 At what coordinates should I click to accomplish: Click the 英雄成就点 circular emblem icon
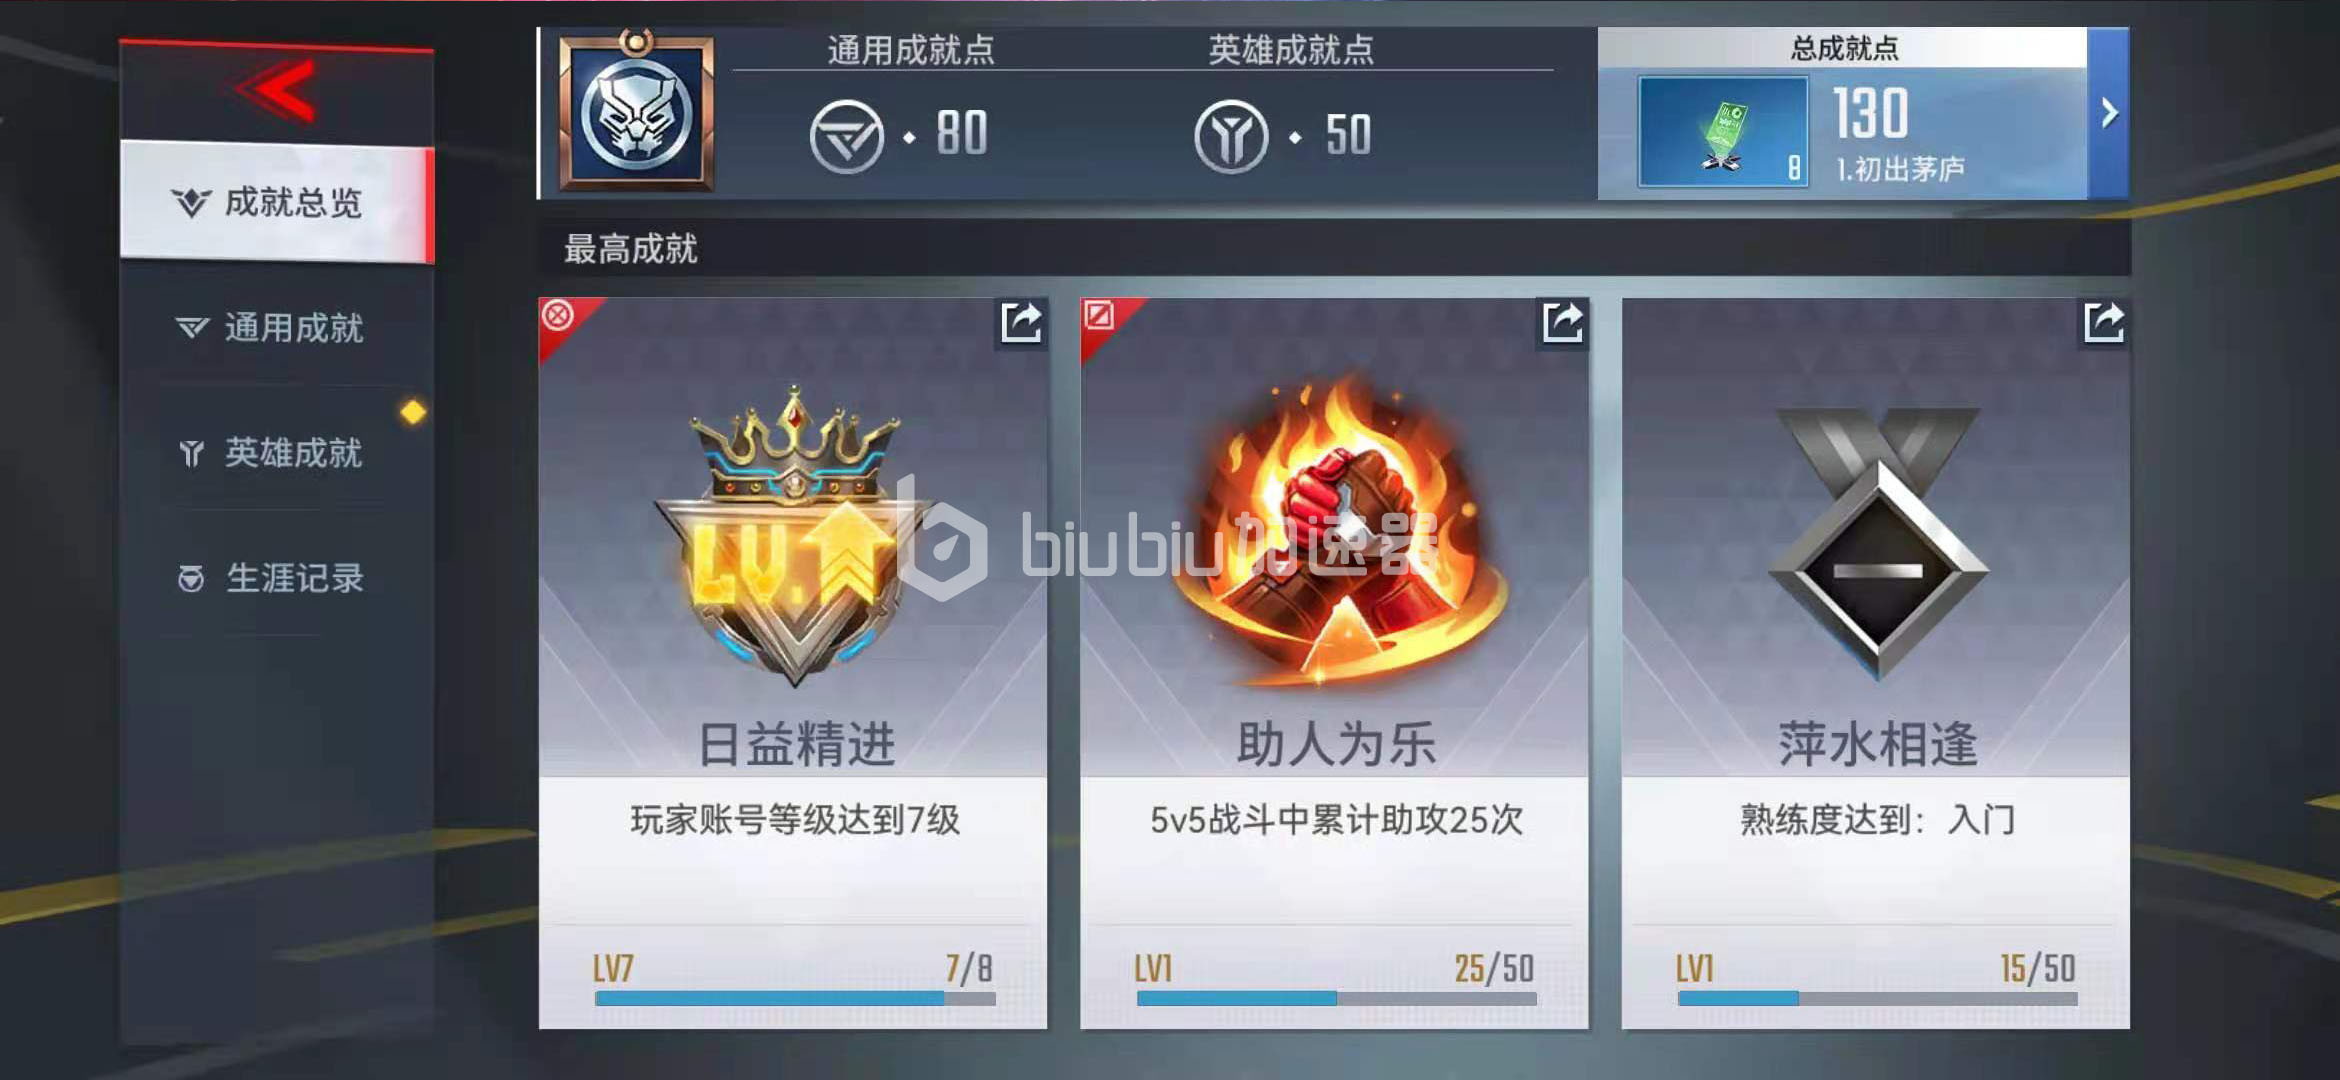(x=1231, y=137)
